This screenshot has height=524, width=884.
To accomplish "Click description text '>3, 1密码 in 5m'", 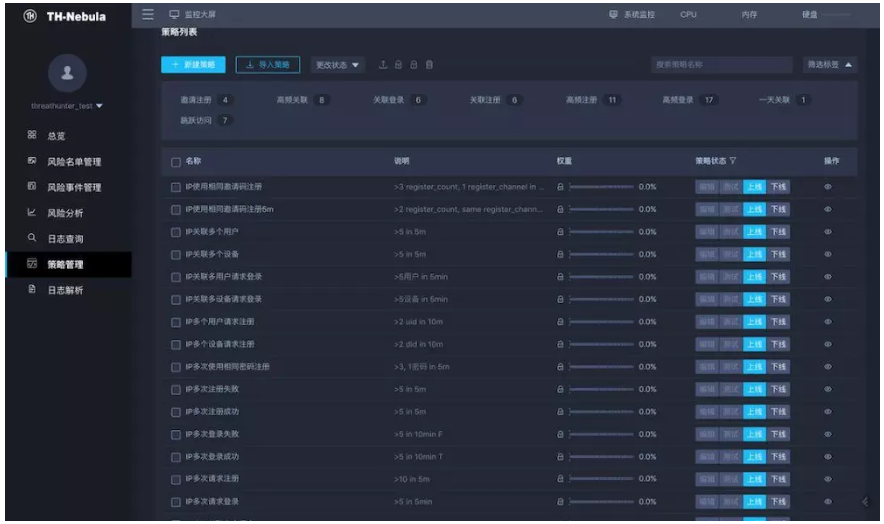I will pyautogui.click(x=422, y=367).
